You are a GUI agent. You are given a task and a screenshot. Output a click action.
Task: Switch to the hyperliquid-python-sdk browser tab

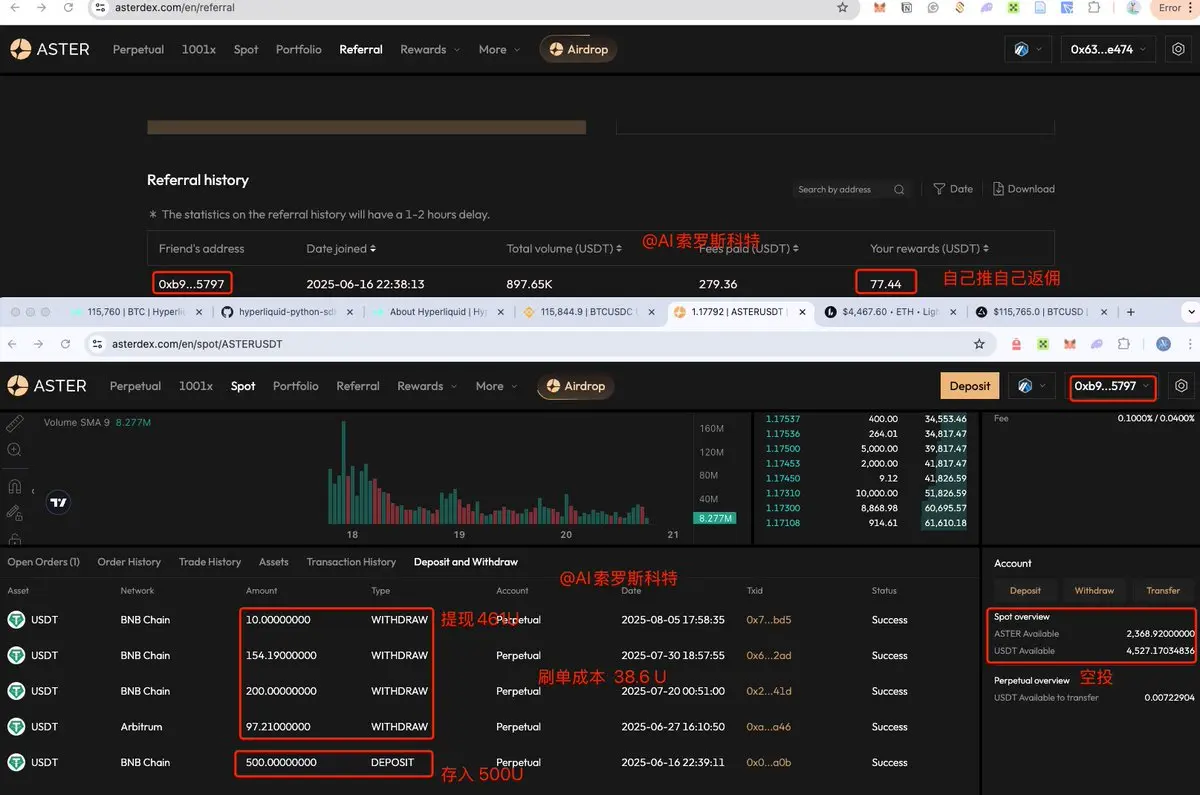coord(287,312)
